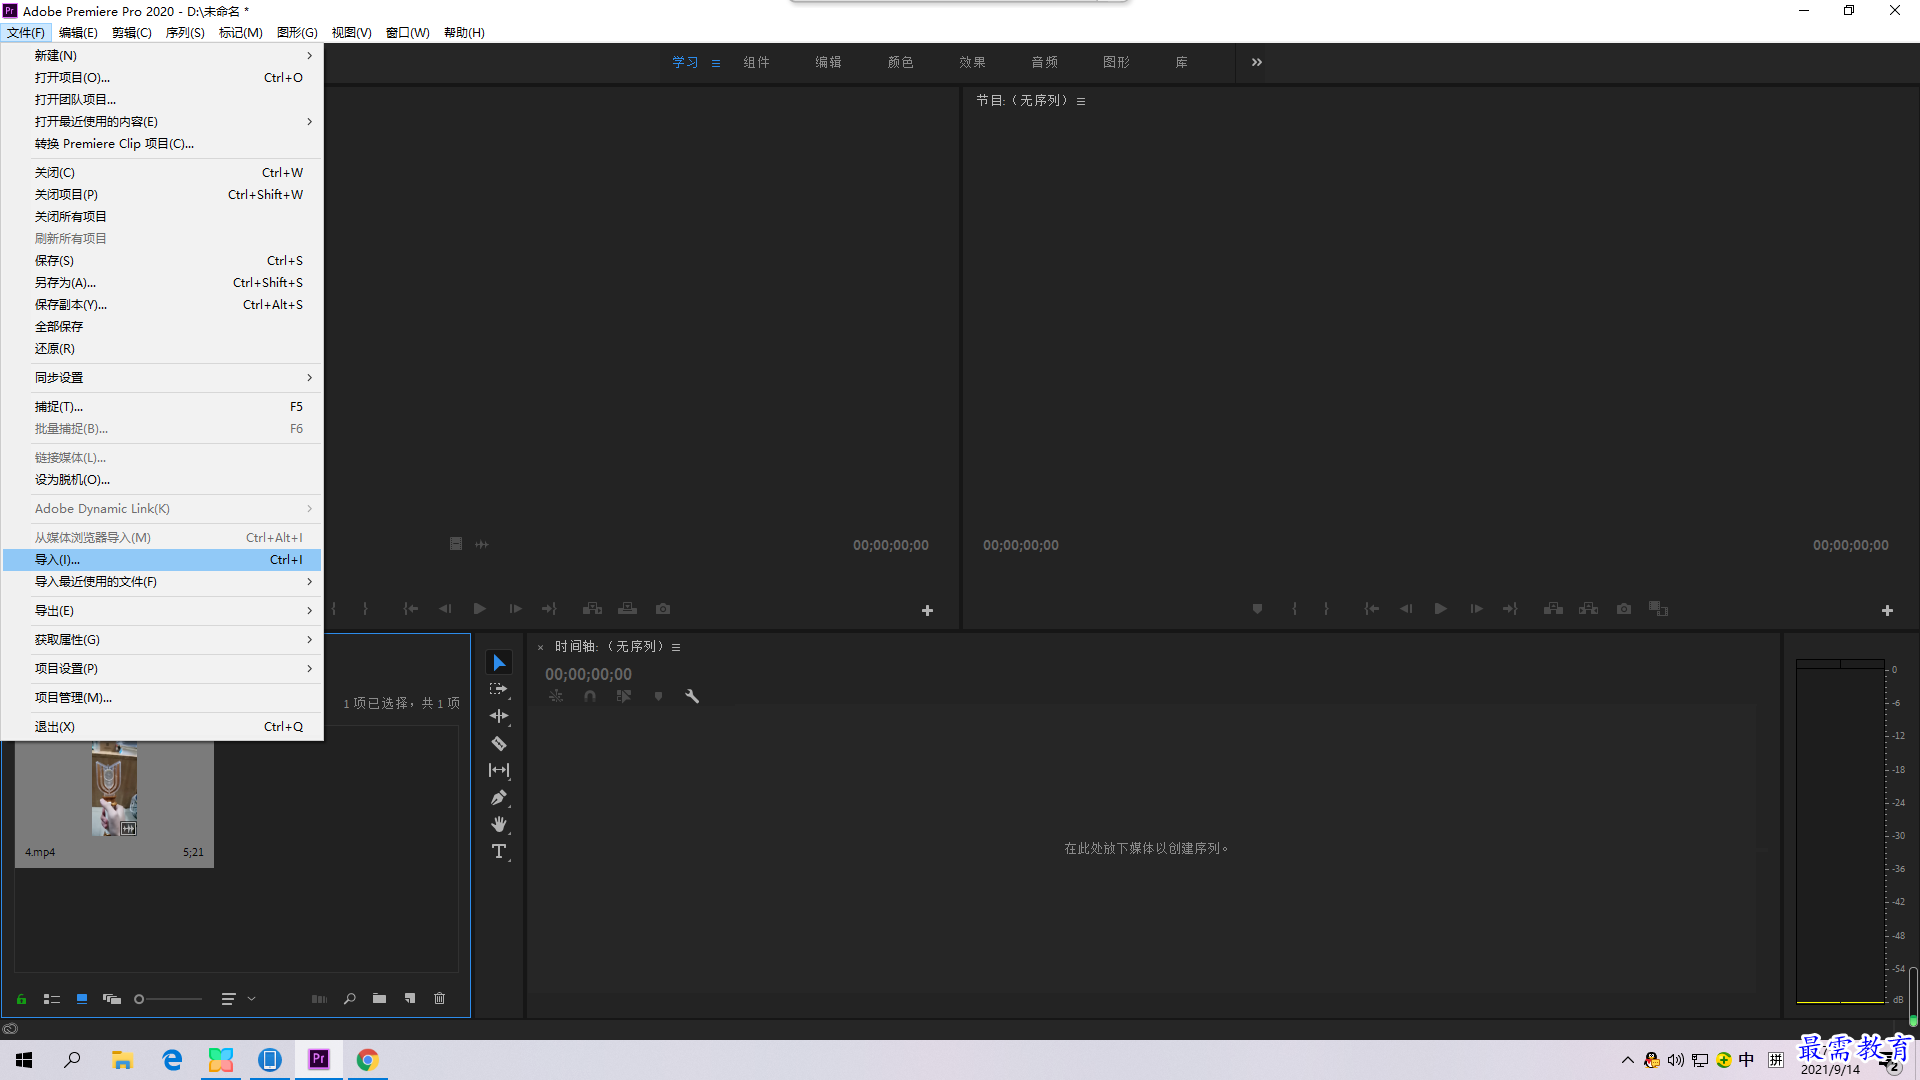Create new bin folder icon

(x=380, y=999)
